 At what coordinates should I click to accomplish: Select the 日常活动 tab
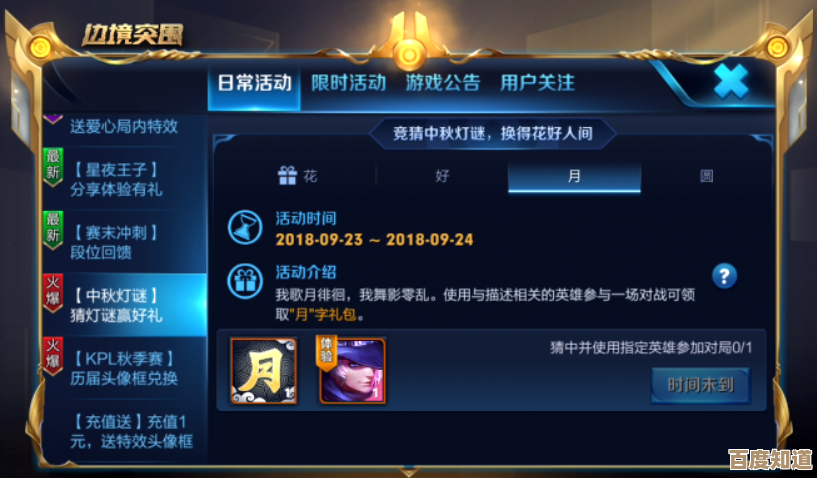coord(254,83)
